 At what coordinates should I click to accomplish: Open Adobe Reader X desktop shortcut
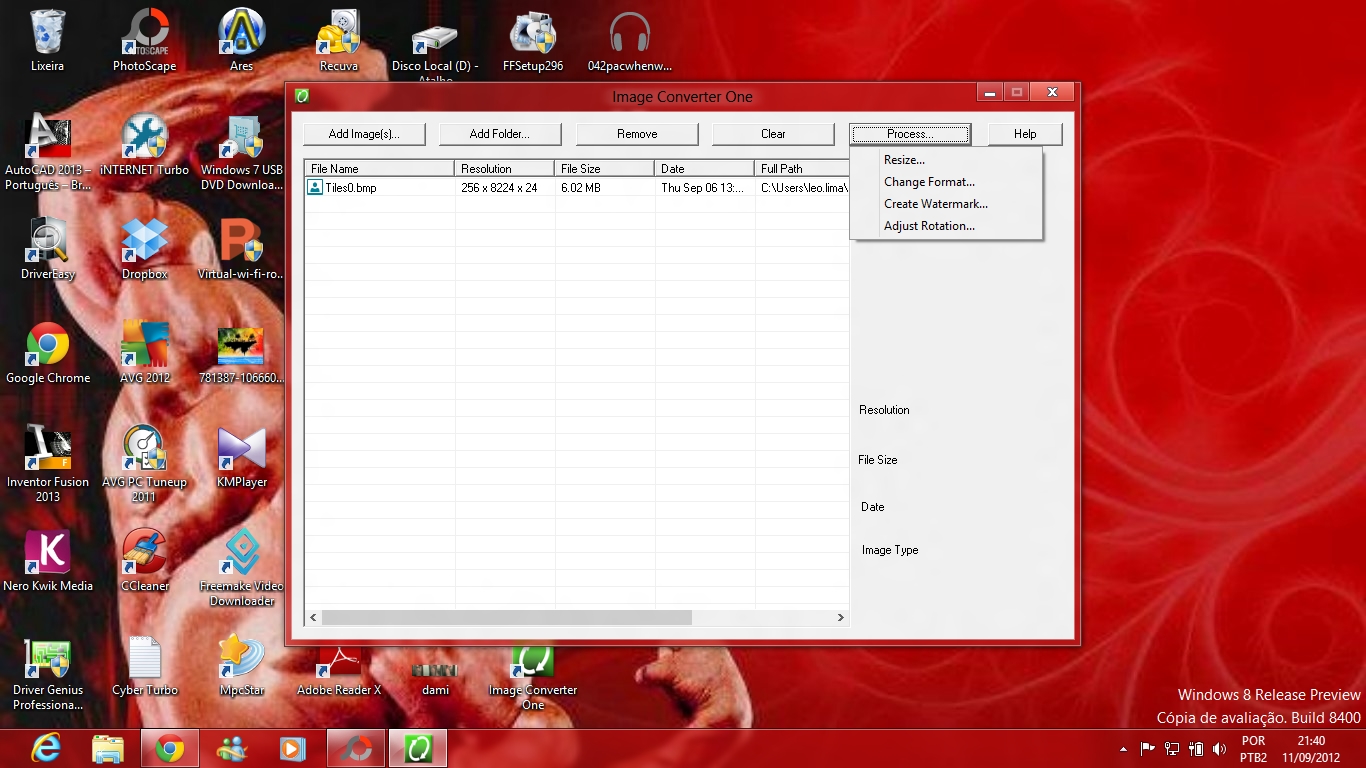coord(339,671)
